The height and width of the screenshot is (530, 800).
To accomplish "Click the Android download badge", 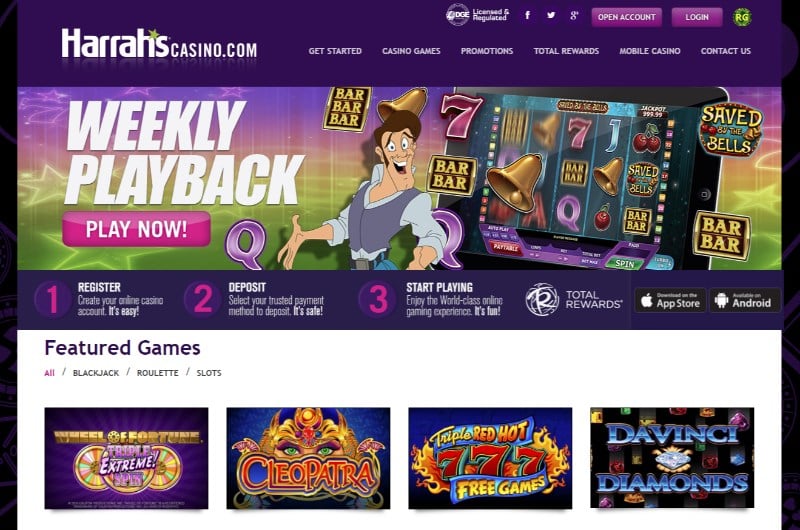I will point(744,300).
